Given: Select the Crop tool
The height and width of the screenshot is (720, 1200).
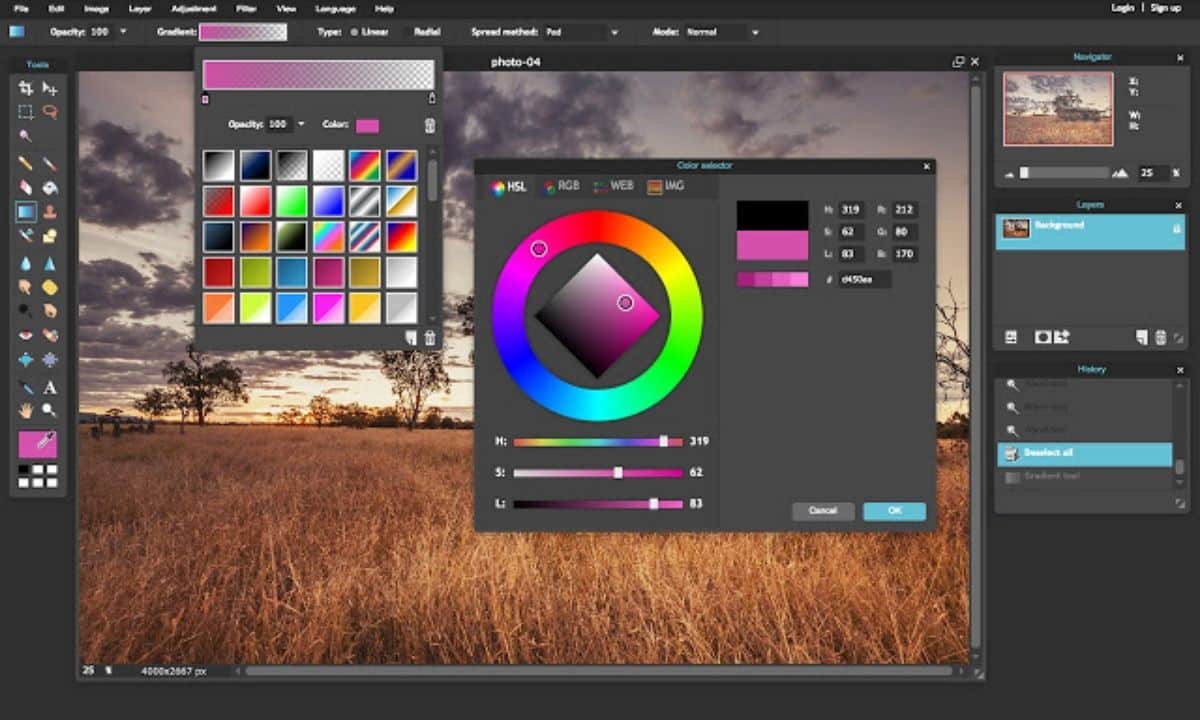Looking at the screenshot, I should click(26, 88).
